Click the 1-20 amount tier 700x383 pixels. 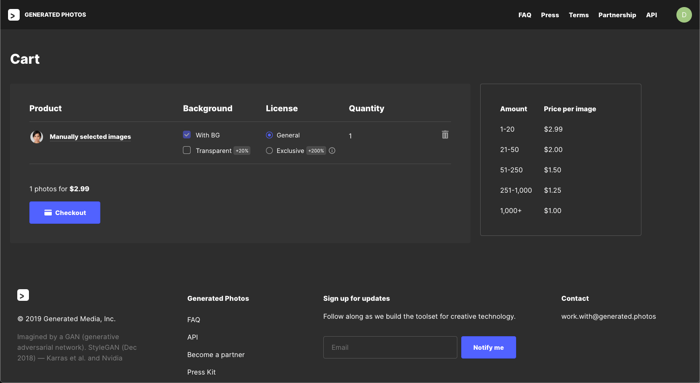tap(507, 129)
